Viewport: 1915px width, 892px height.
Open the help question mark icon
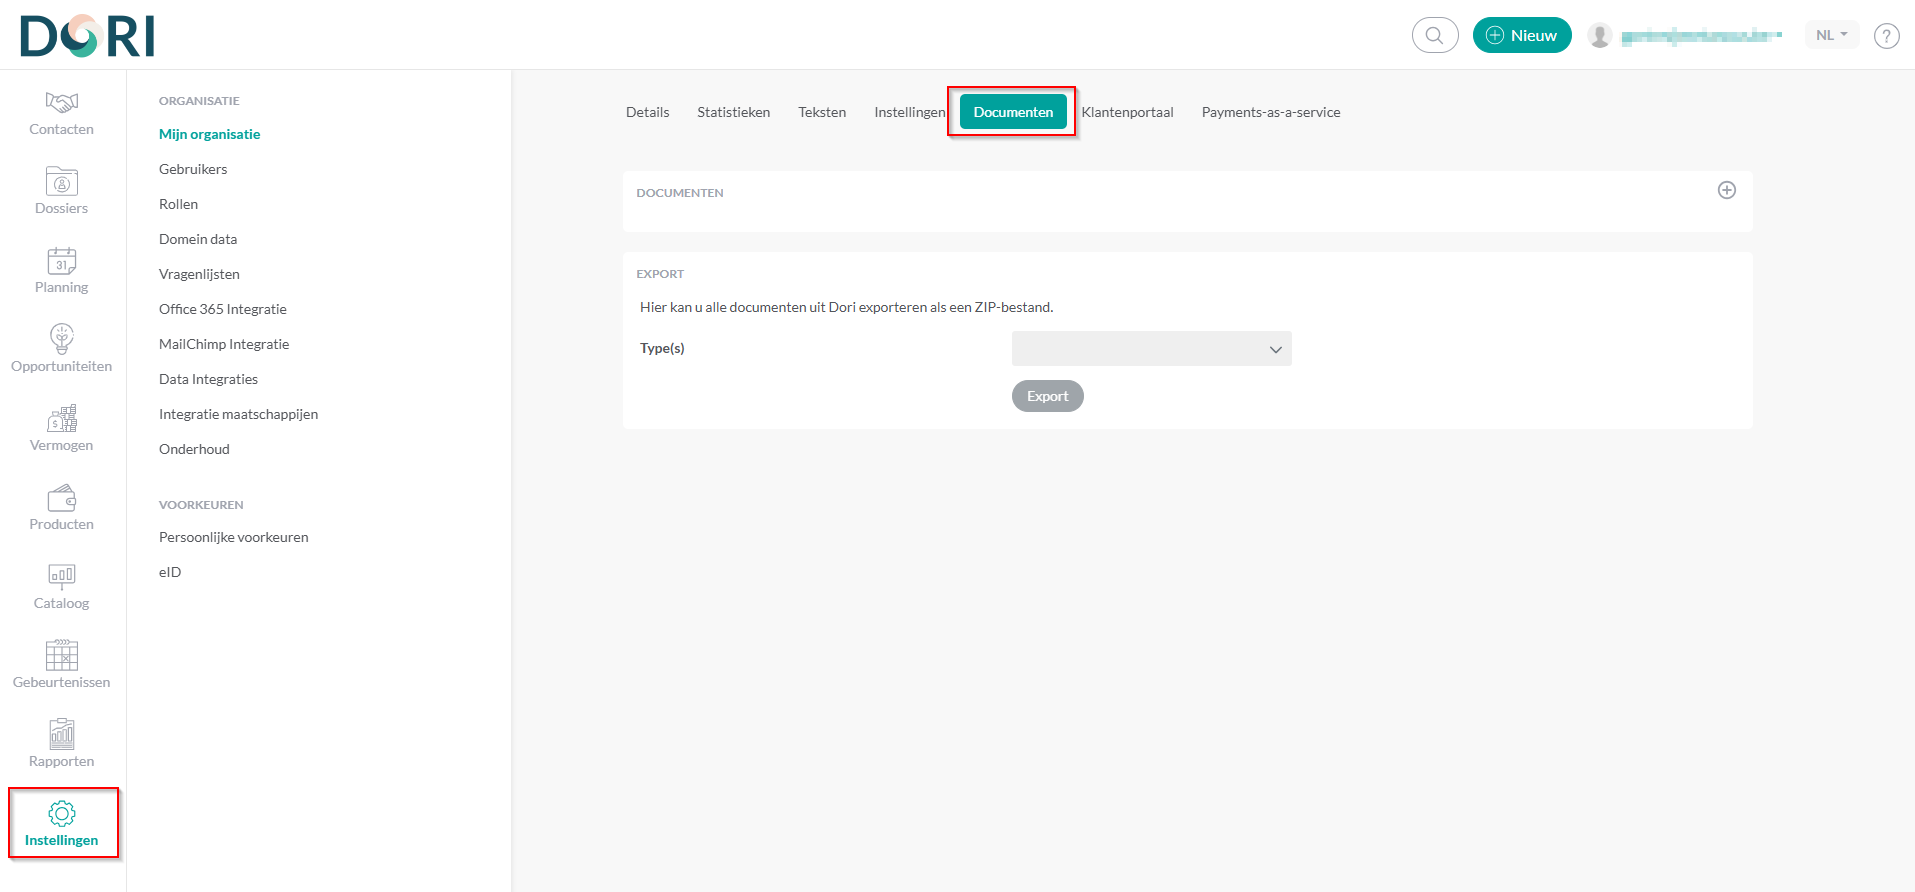(1886, 36)
